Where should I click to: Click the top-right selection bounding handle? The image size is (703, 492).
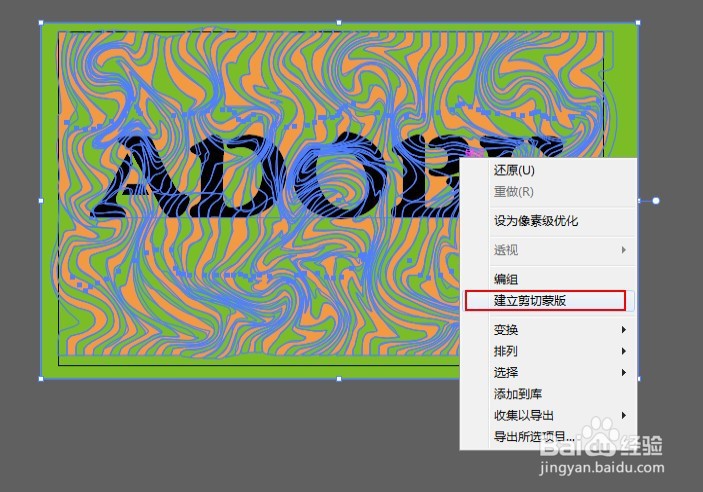click(638, 22)
